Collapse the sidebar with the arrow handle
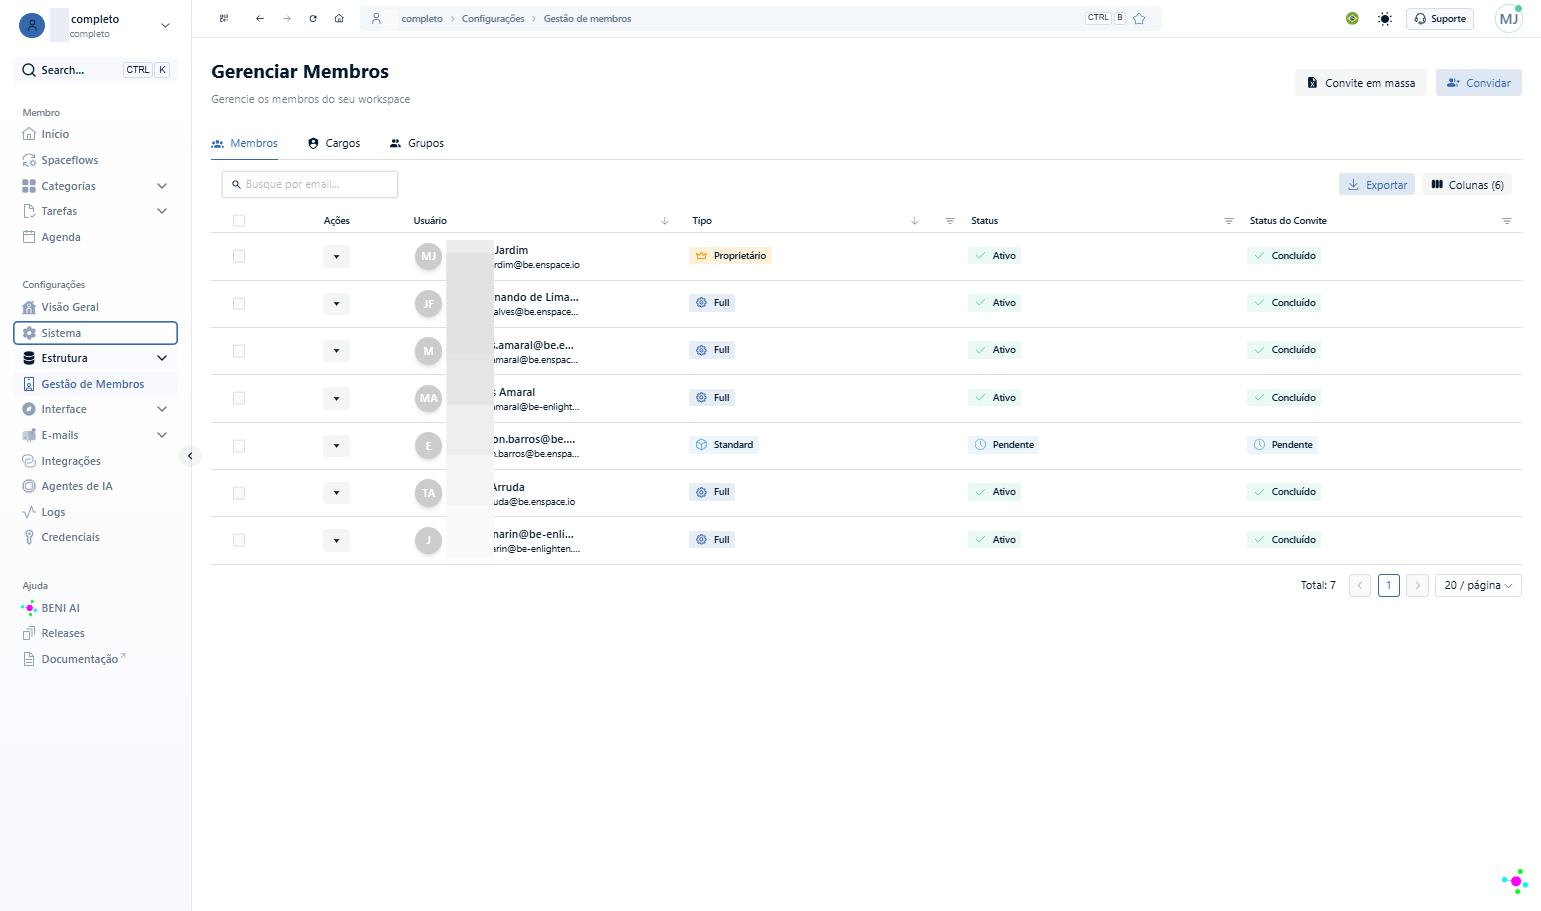Image resolution: width=1541 pixels, height=911 pixels. click(190, 456)
